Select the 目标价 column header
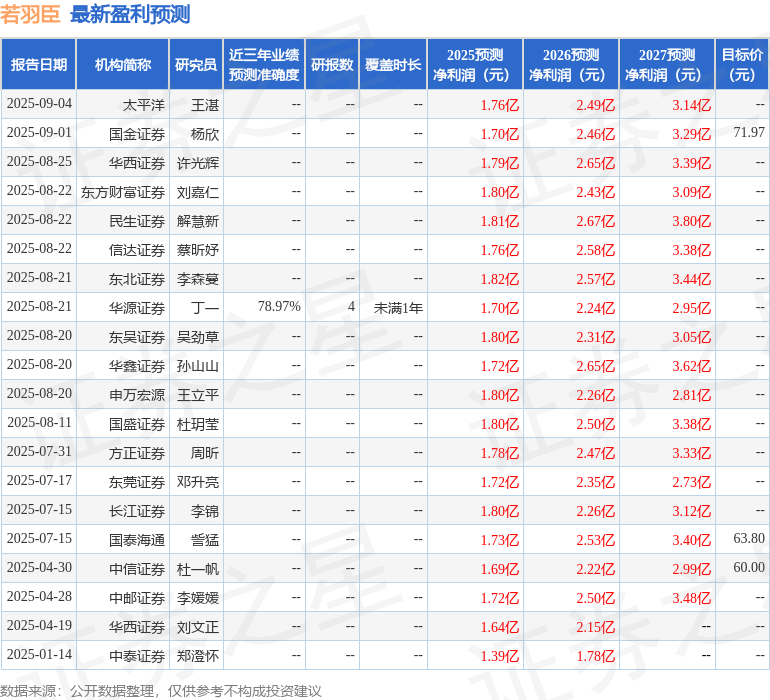 [x=742, y=64]
